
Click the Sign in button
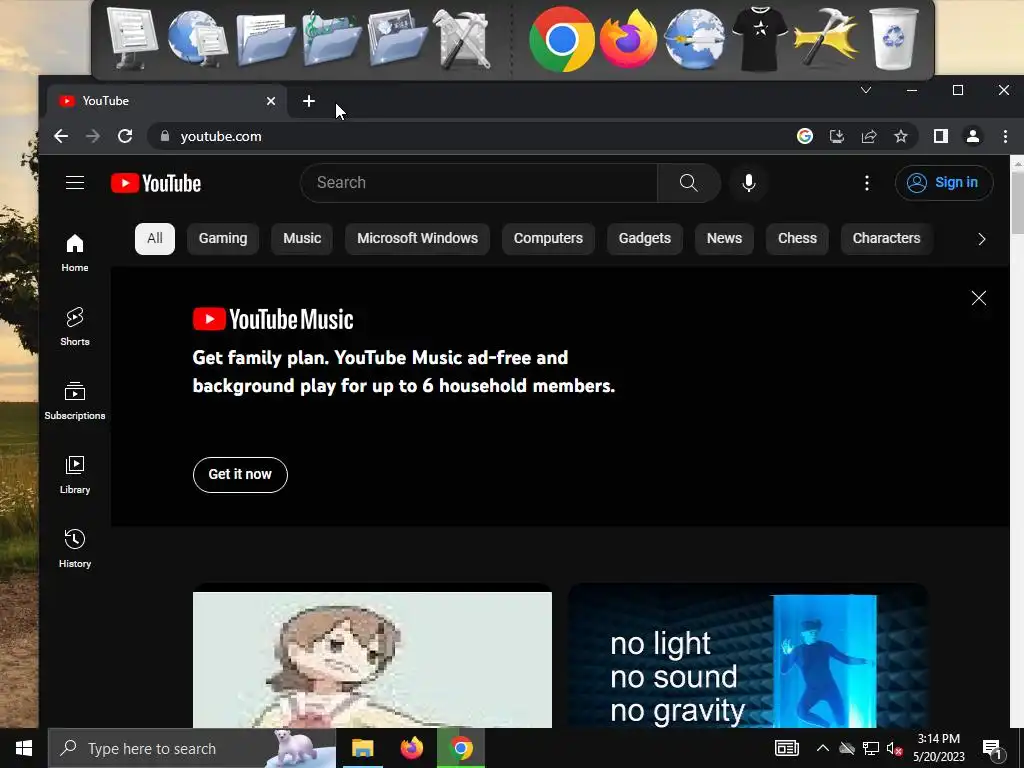pyautogui.click(x=944, y=183)
